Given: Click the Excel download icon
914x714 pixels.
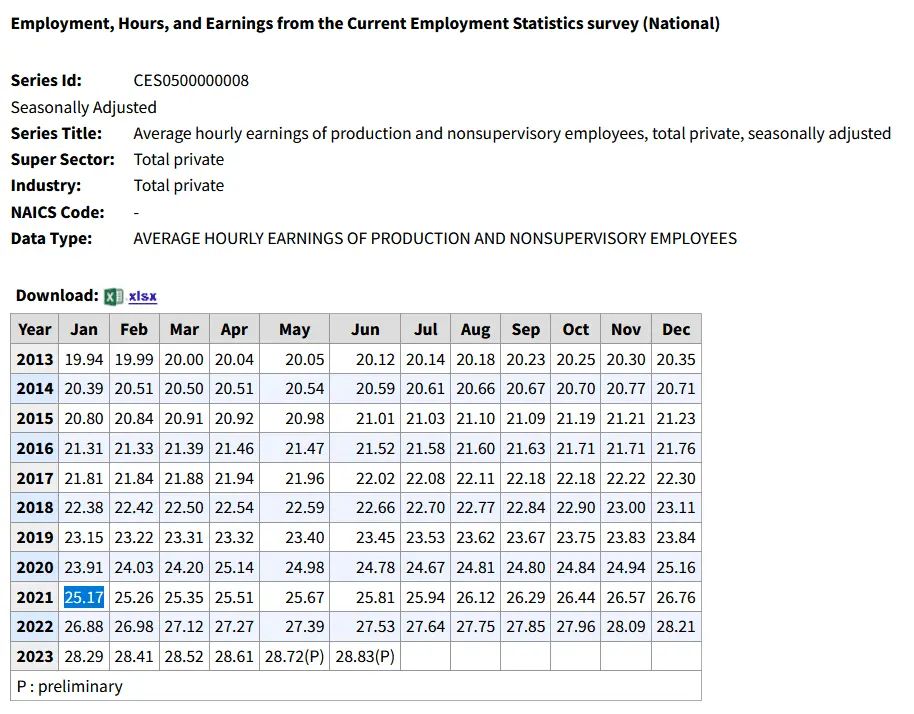Looking at the screenshot, I should [114, 296].
